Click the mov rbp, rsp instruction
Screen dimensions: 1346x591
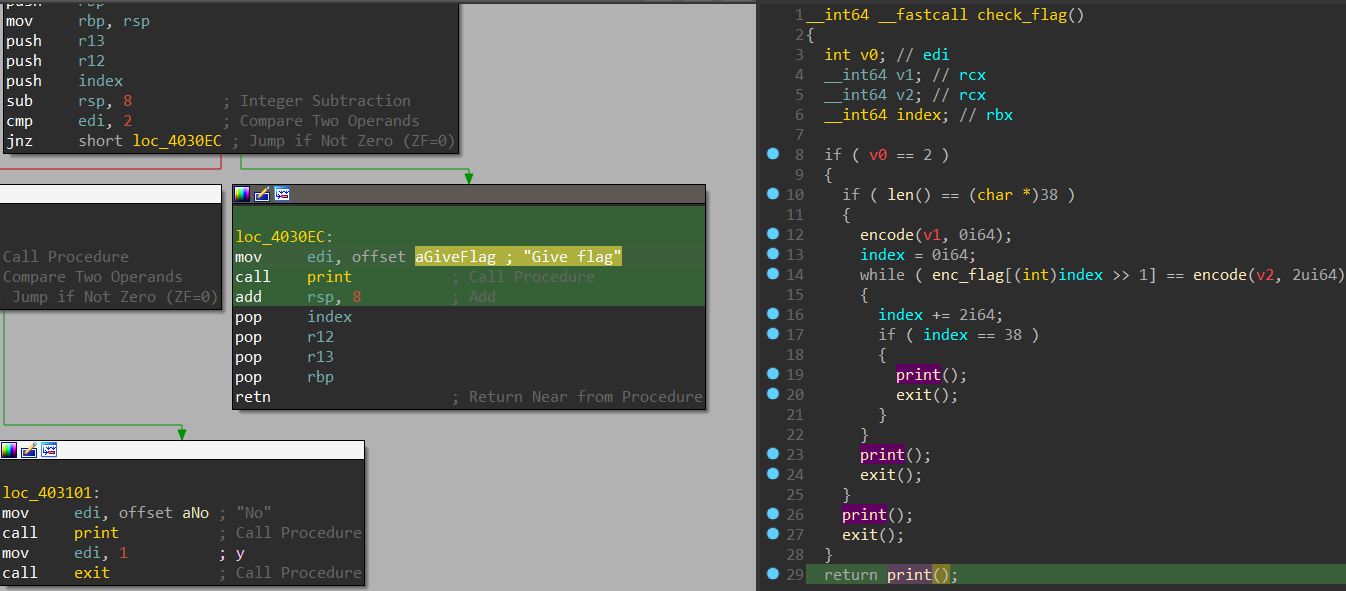pos(78,21)
